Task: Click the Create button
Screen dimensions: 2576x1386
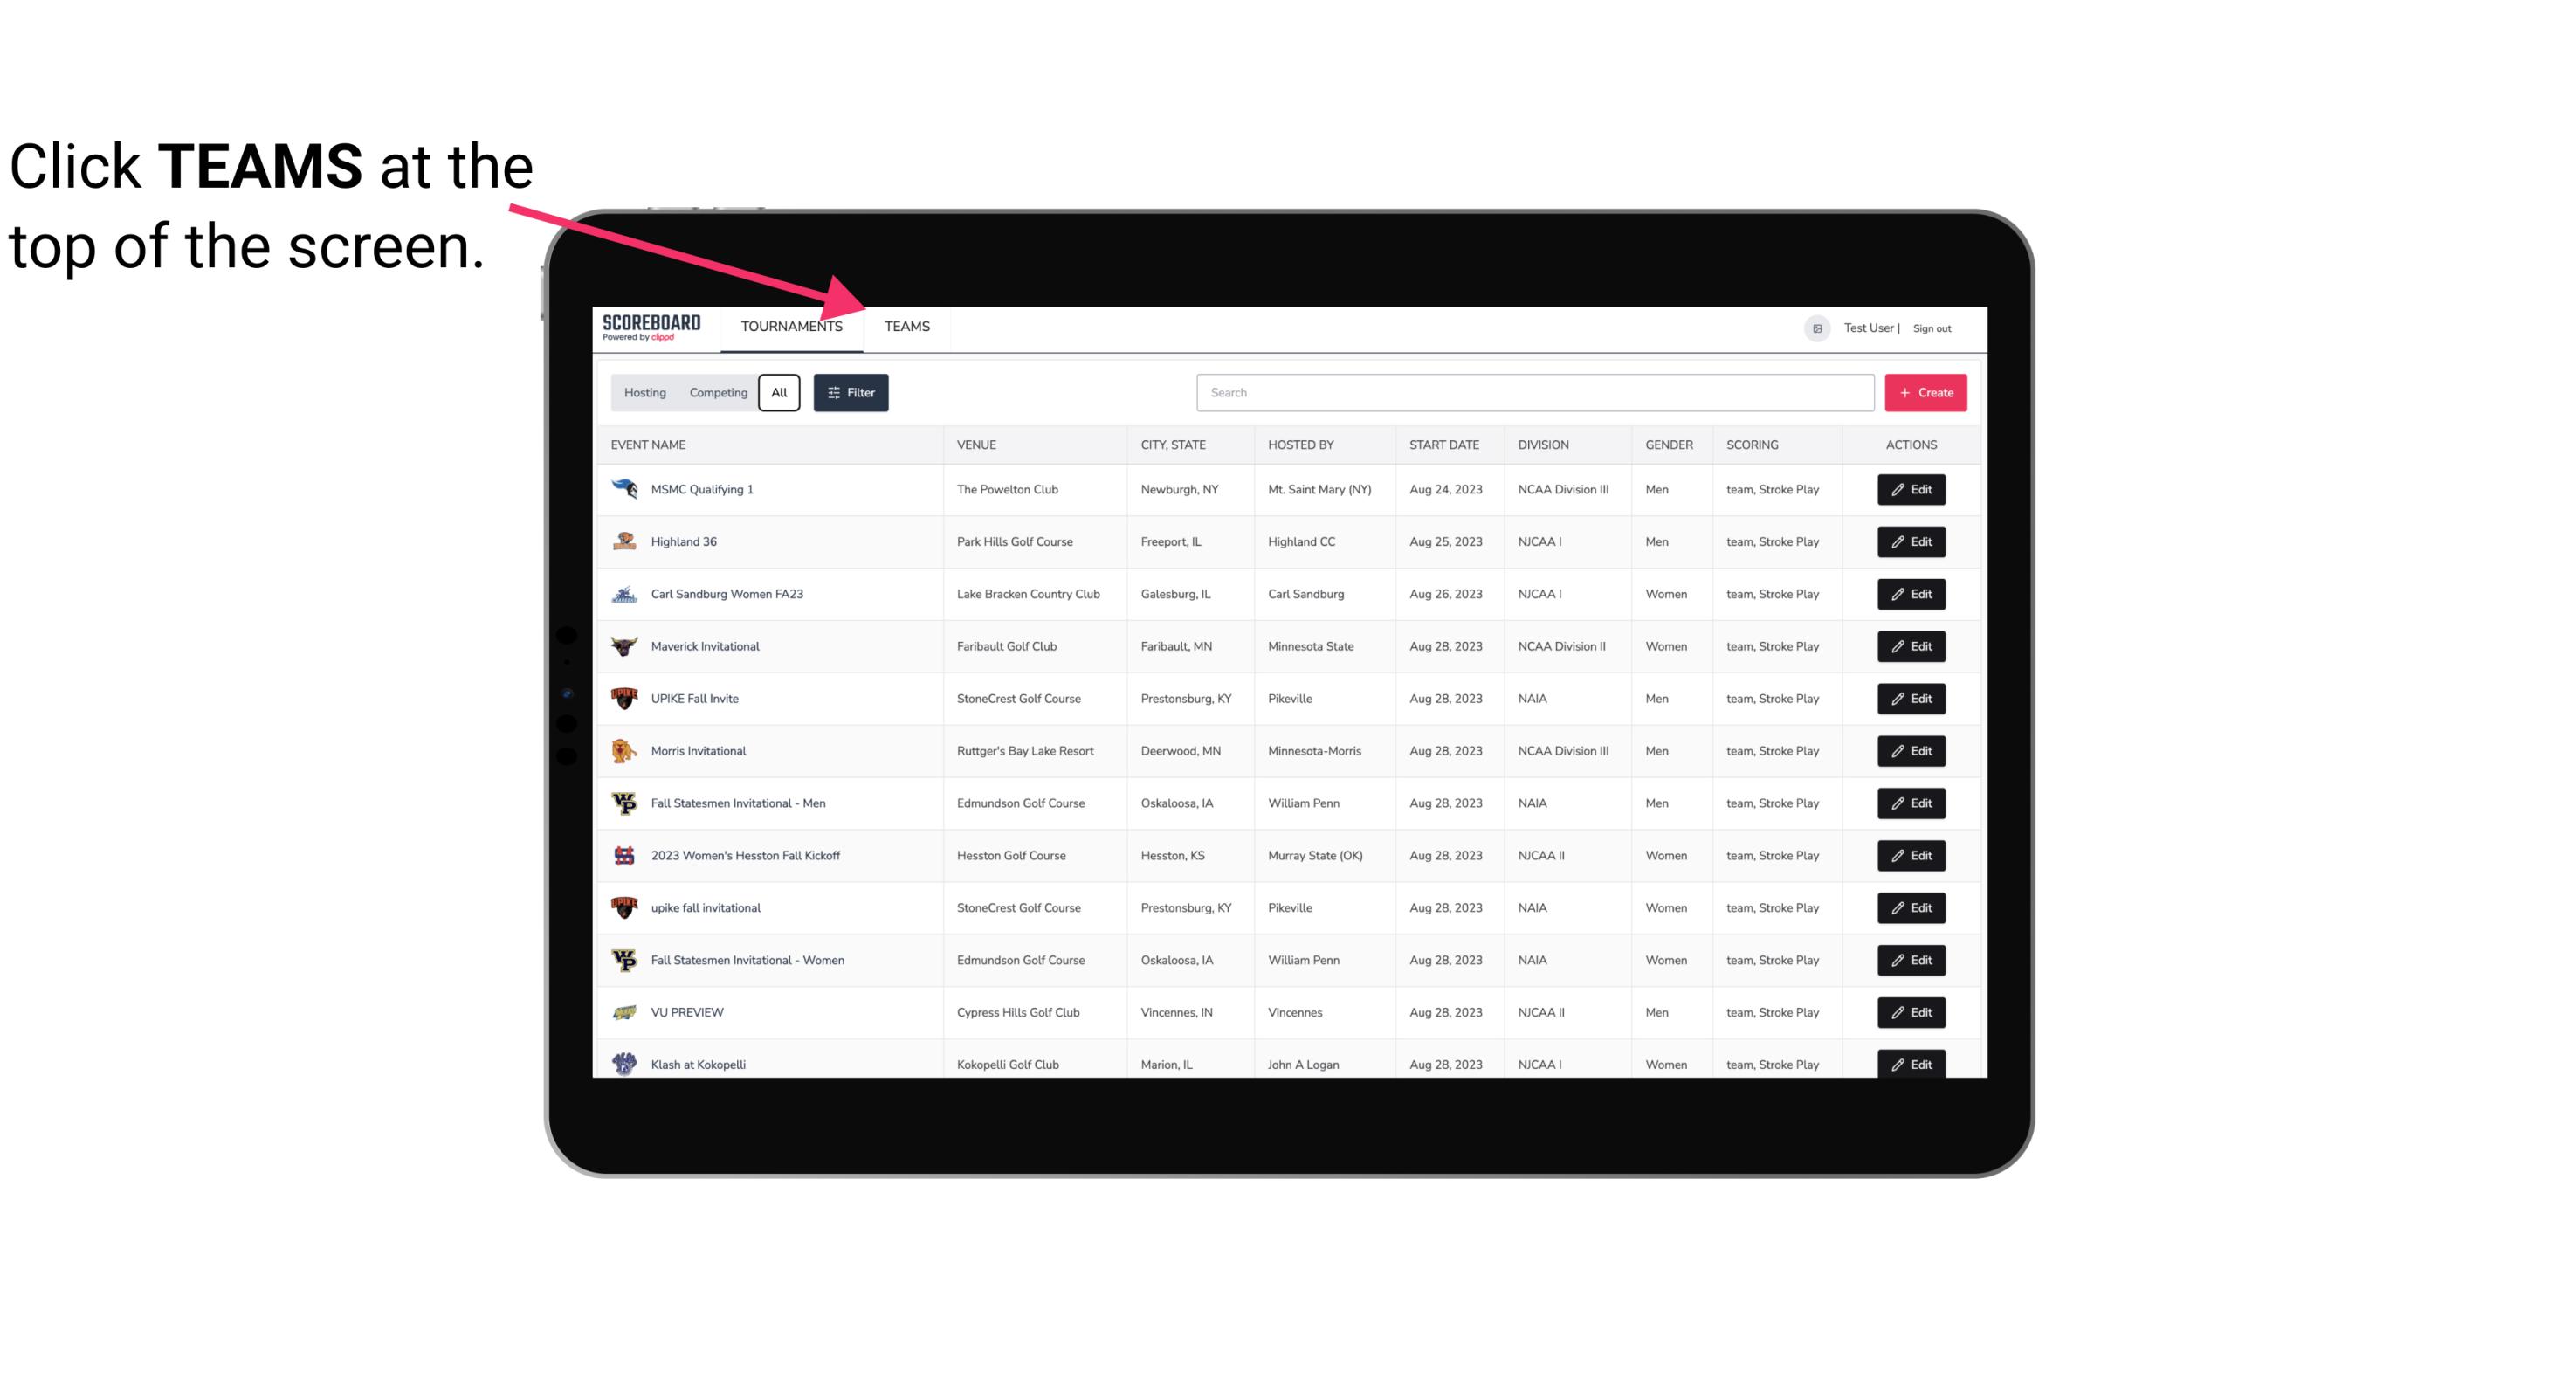Action: 1926,391
